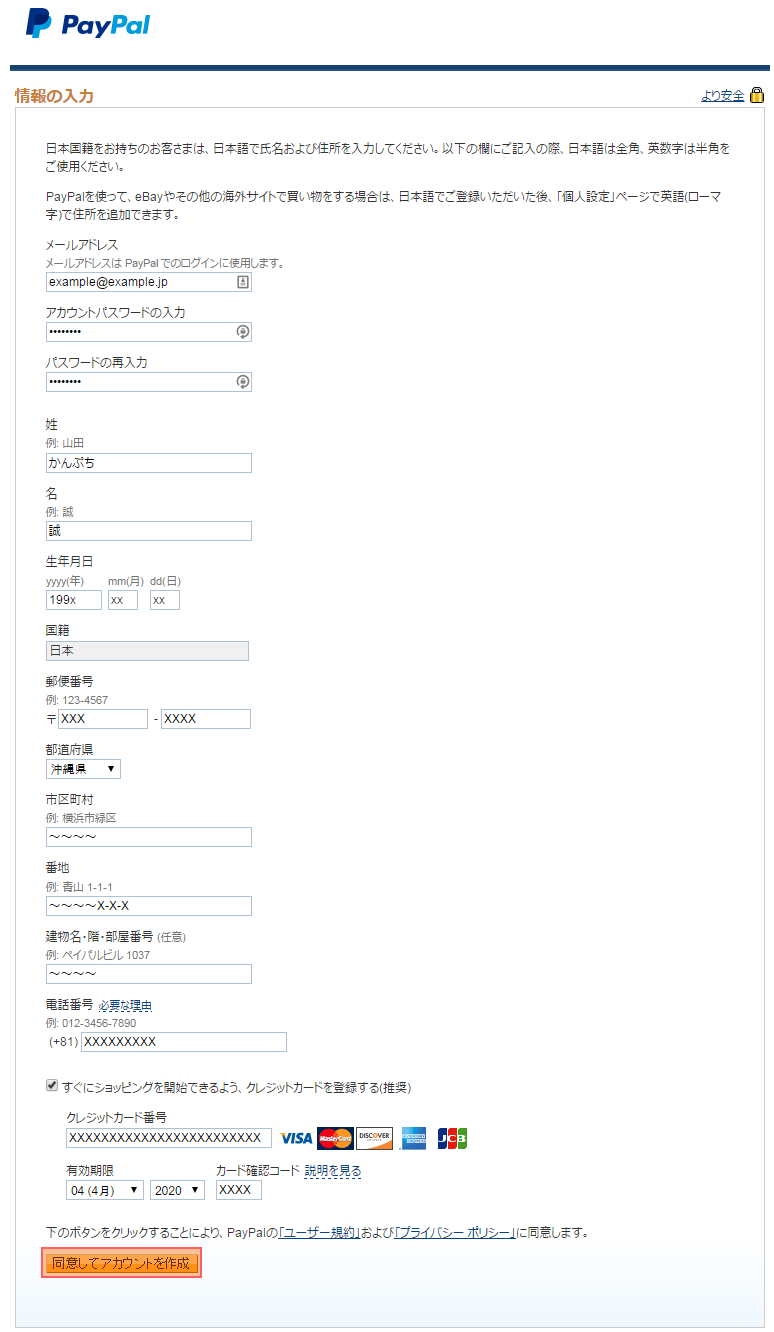Click the second postal code field XXXX
Screen dimensions: 774x1332
pyautogui.click(x=206, y=719)
